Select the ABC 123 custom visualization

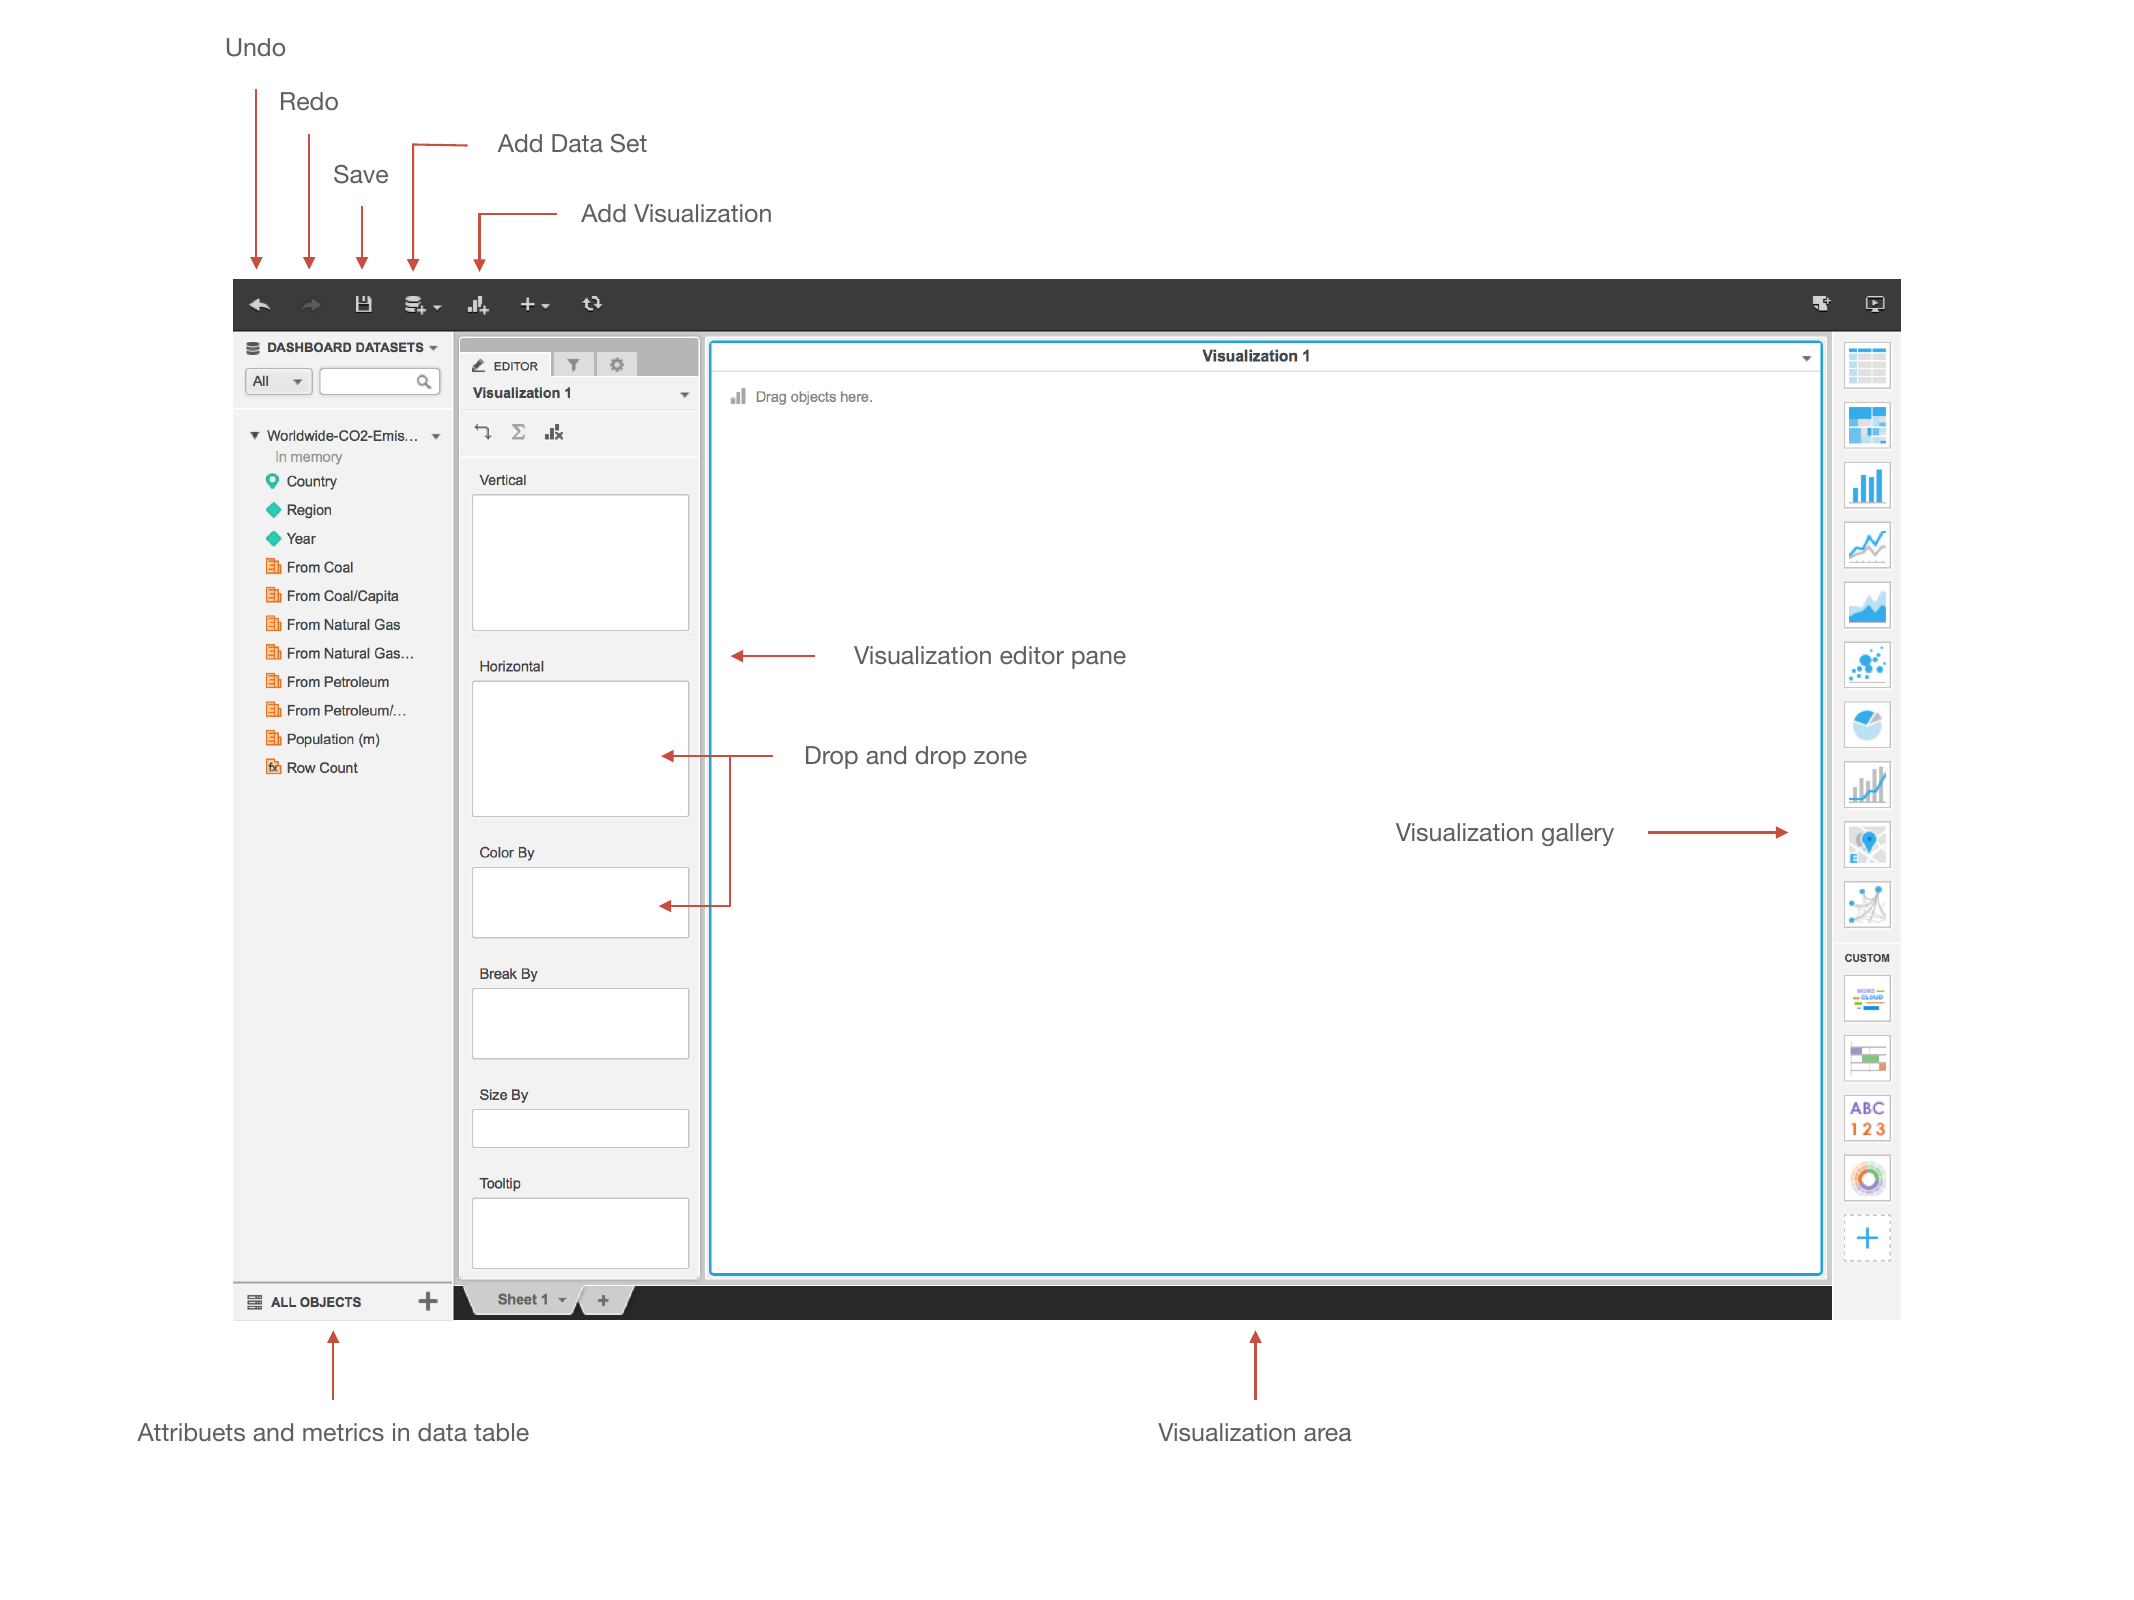click(1867, 1119)
